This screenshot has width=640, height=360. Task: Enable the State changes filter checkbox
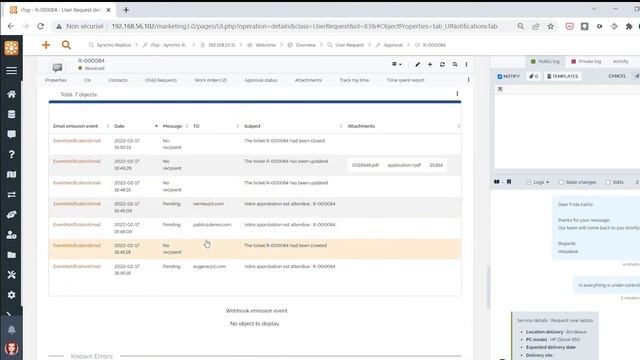click(x=561, y=182)
